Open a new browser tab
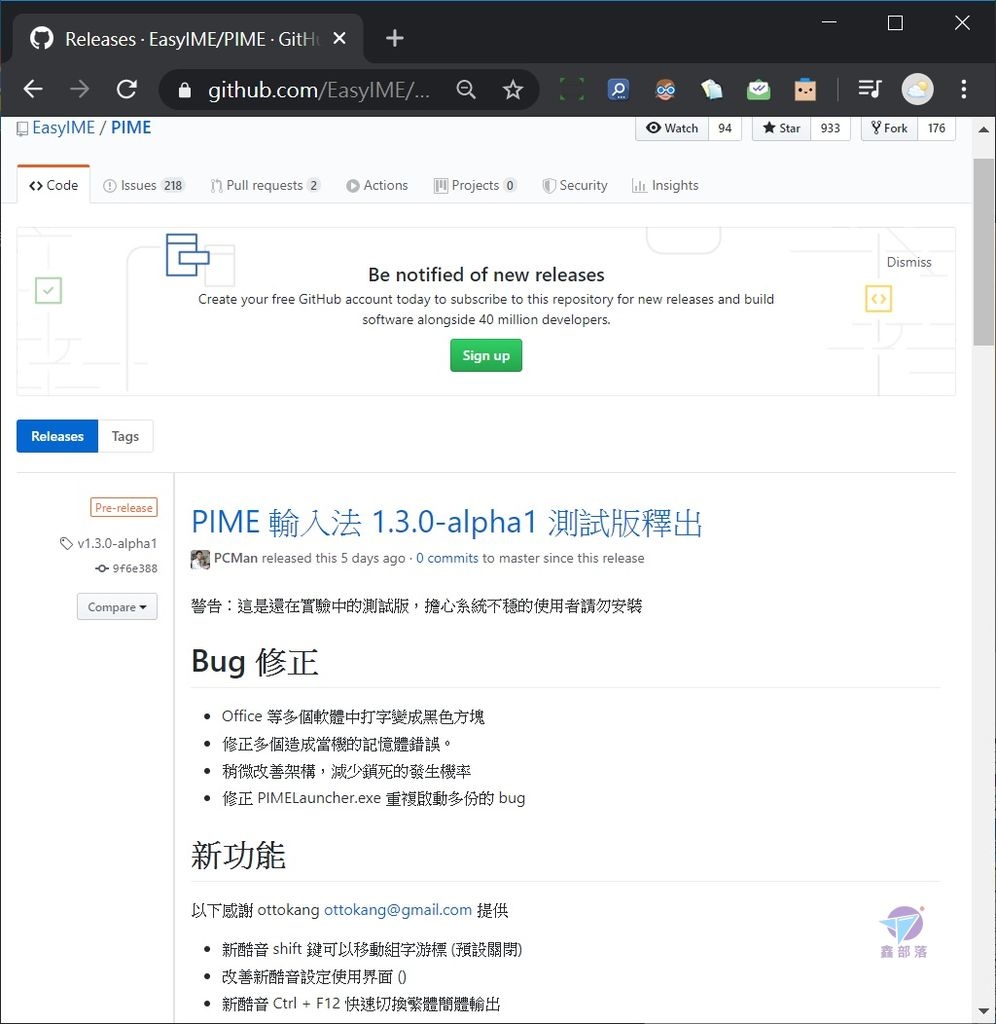Screen dimensions: 996x1024 394,39
